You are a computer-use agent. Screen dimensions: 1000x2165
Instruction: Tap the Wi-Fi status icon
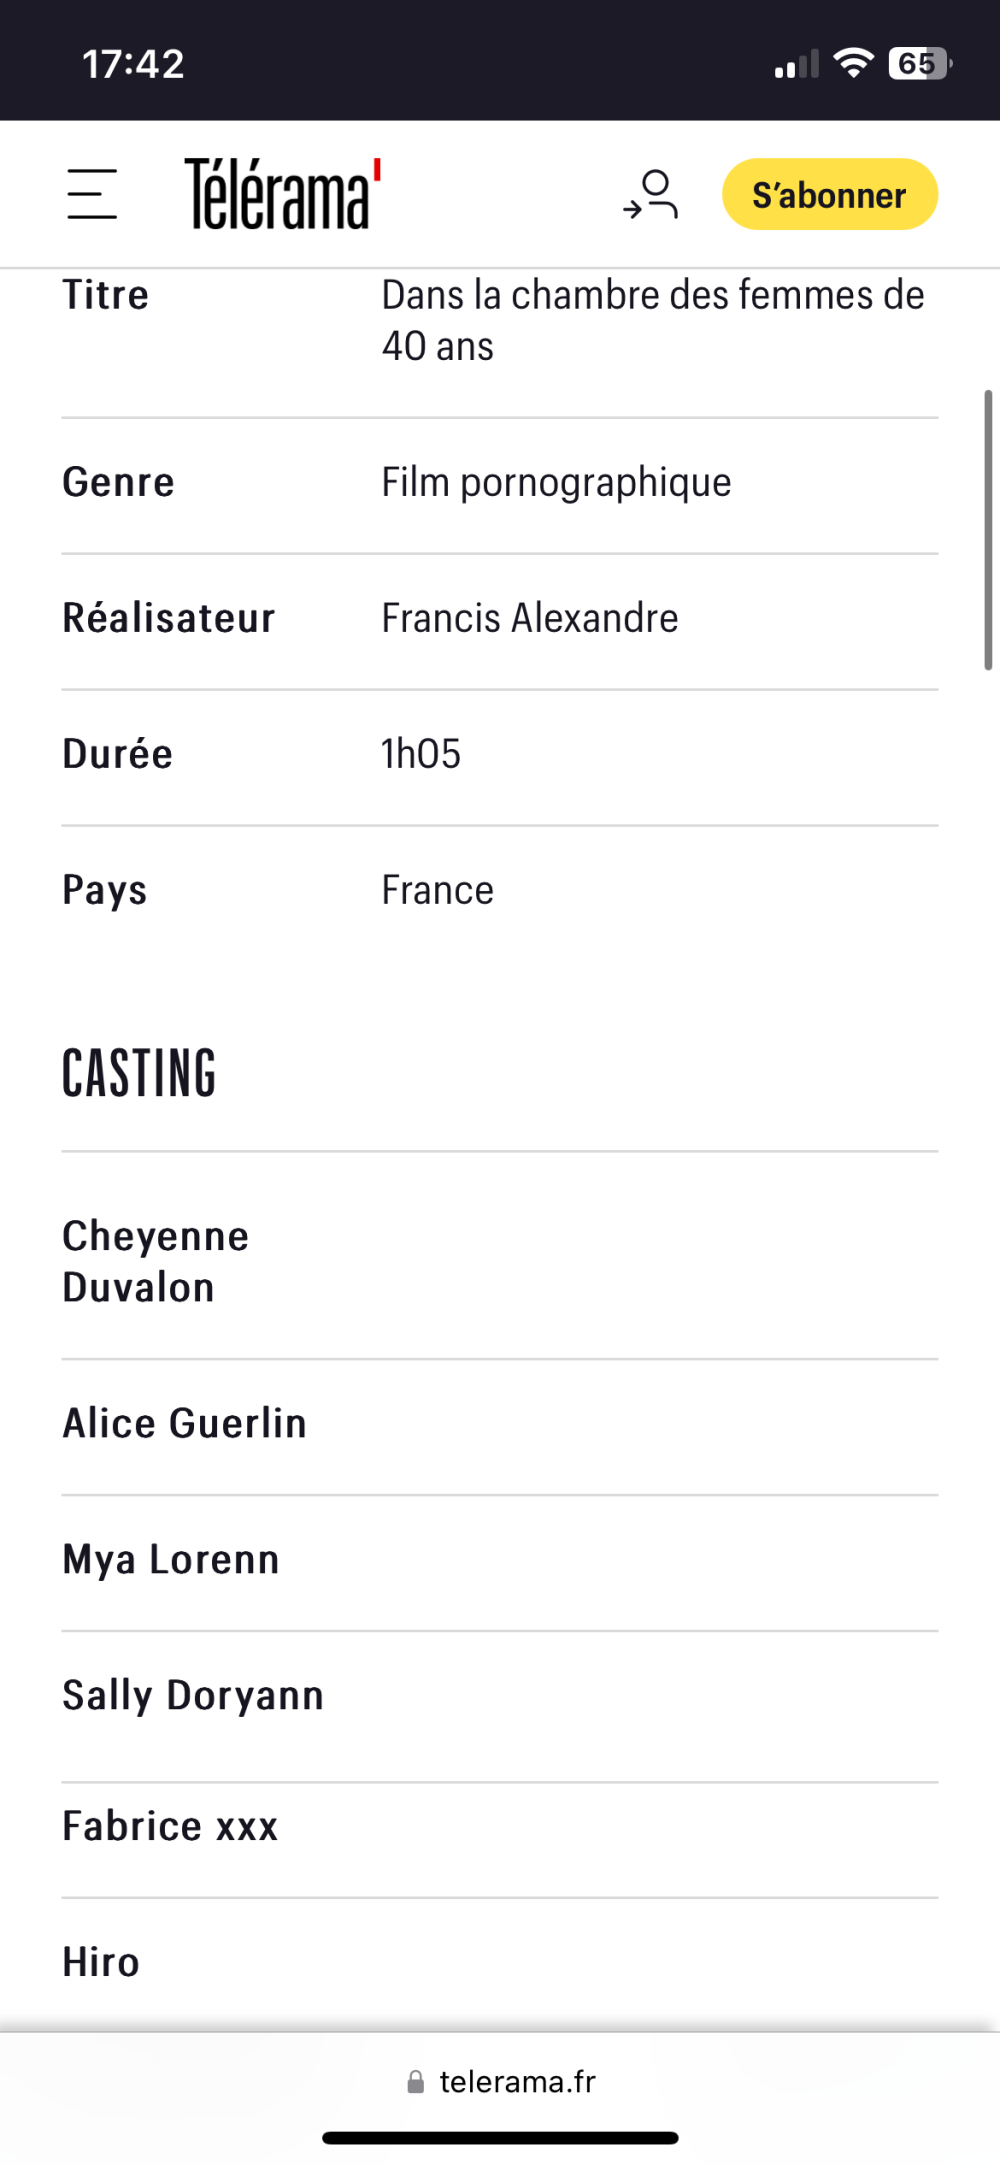(x=854, y=63)
